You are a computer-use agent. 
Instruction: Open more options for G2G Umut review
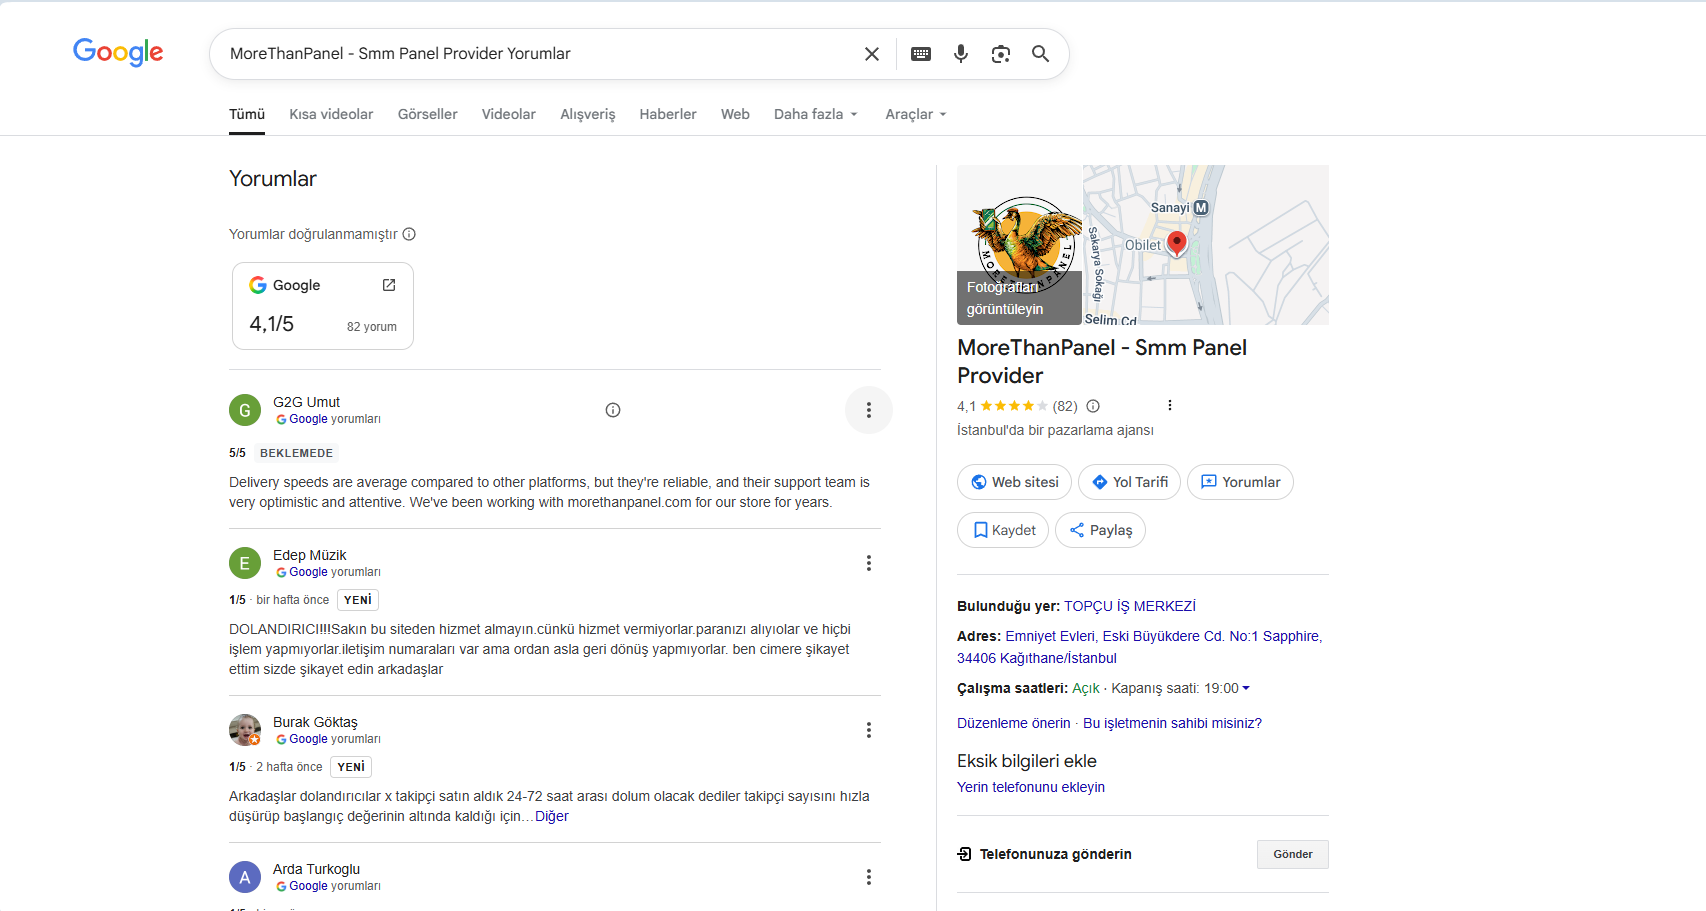[869, 410]
